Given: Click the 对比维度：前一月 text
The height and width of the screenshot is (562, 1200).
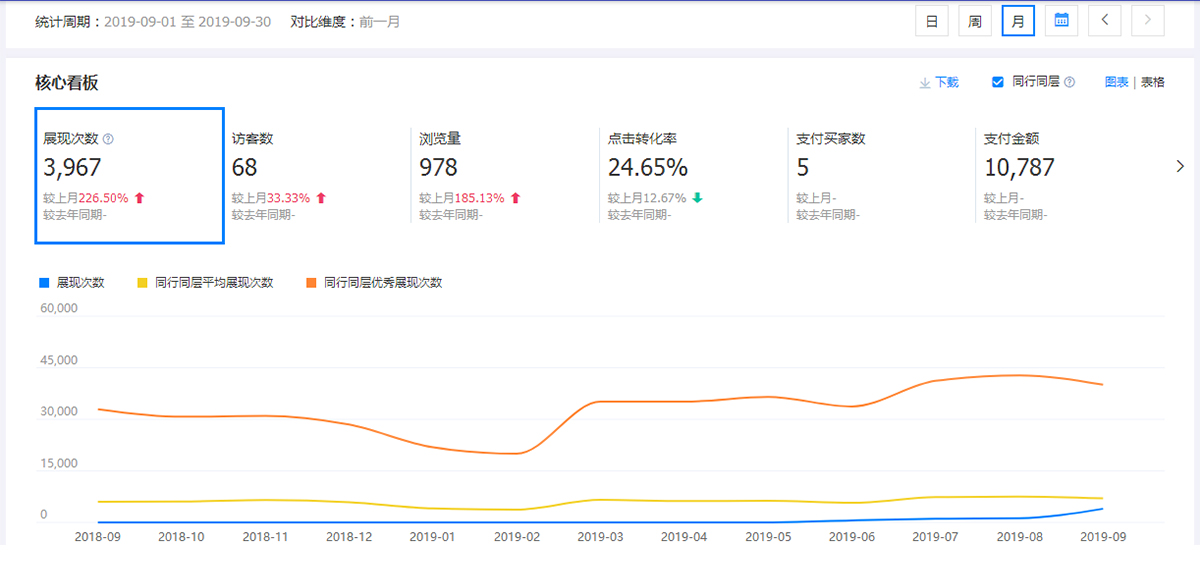Looking at the screenshot, I should (345, 21).
